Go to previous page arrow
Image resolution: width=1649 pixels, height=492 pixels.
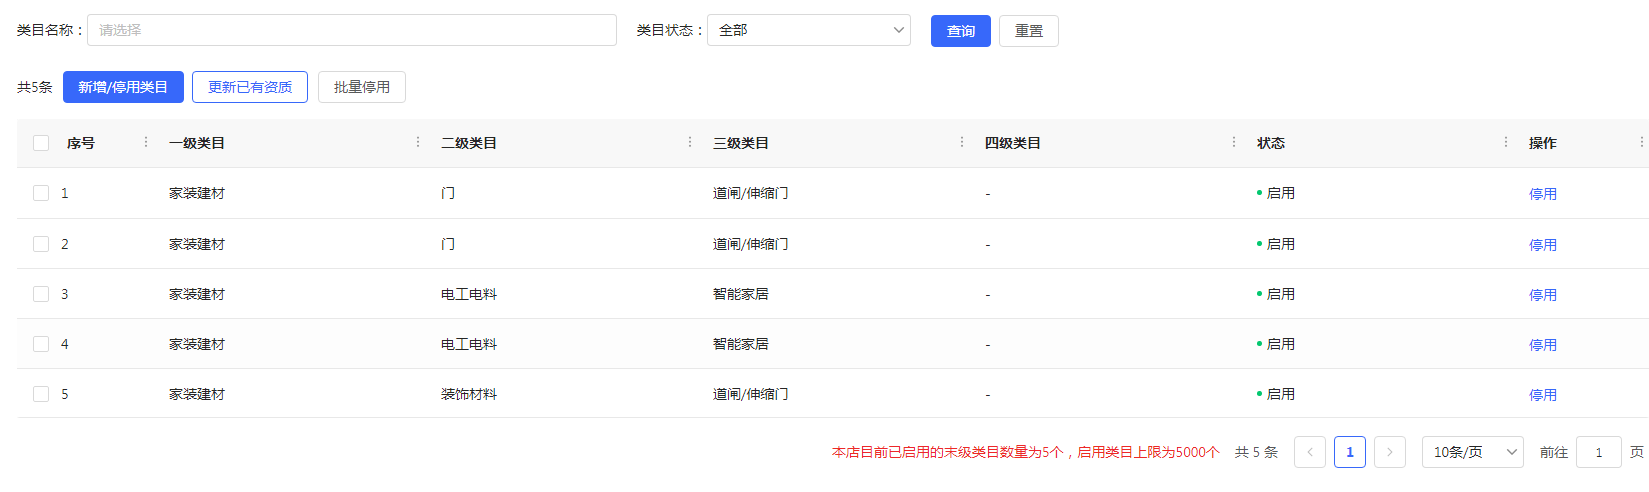(x=1309, y=452)
